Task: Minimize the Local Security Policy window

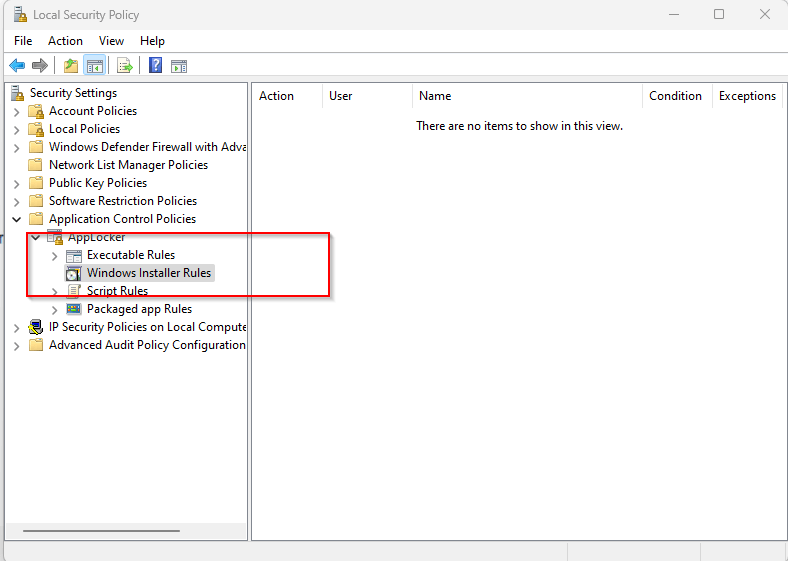Action: tap(674, 14)
